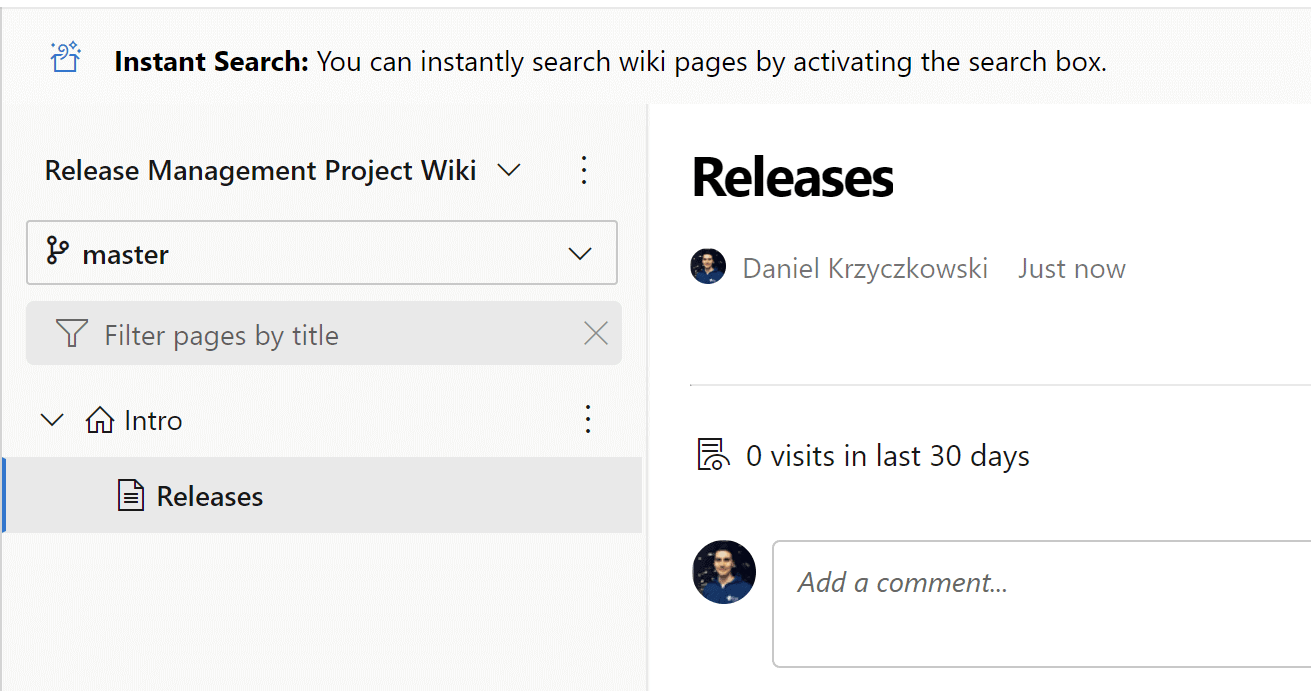Click the home icon next to Intro
Screen dimensions: 1311x691
[100, 420]
